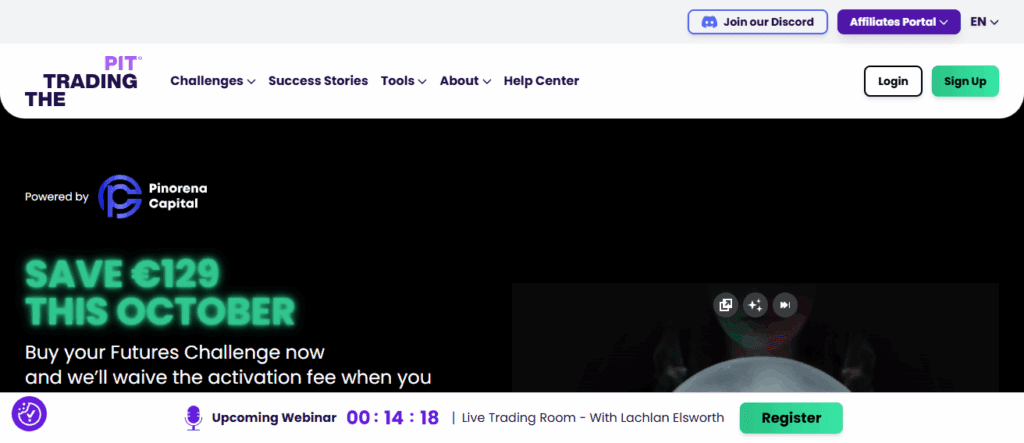Click the sparkle effects icon on video
Screen dimensions: 1024x443
point(755,305)
